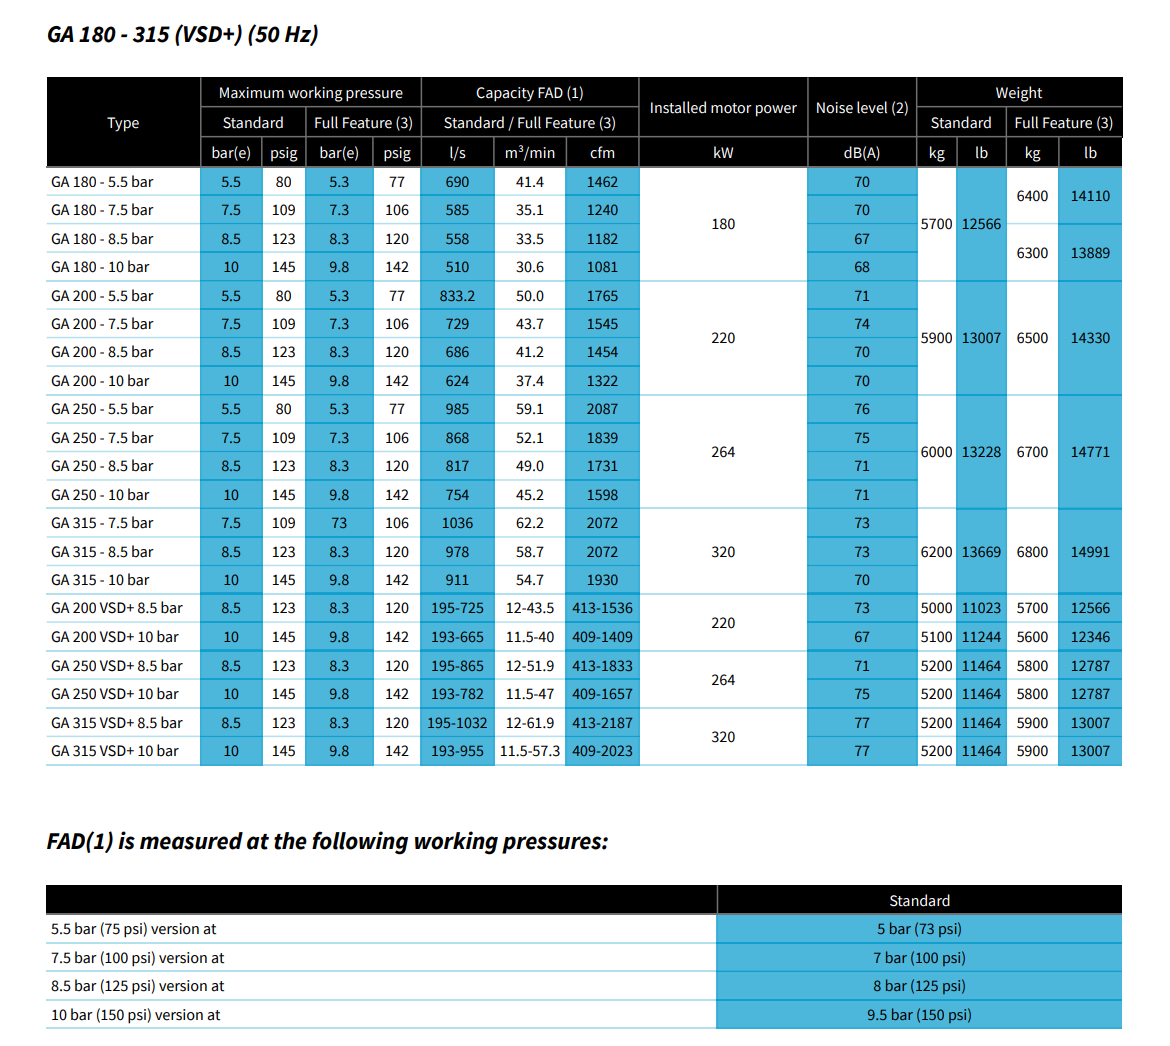
Task: Click the GA 180 - 315 (VSD+) title
Action: coord(183,35)
